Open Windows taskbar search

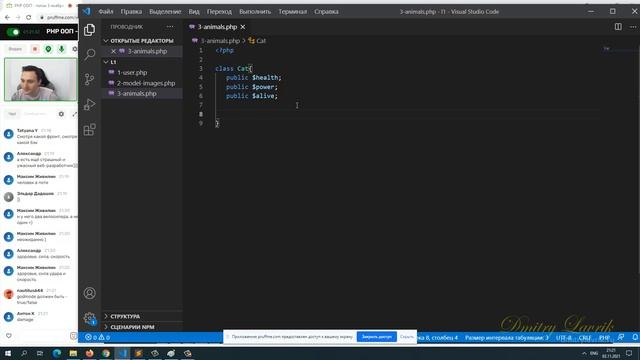(x=24, y=353)
